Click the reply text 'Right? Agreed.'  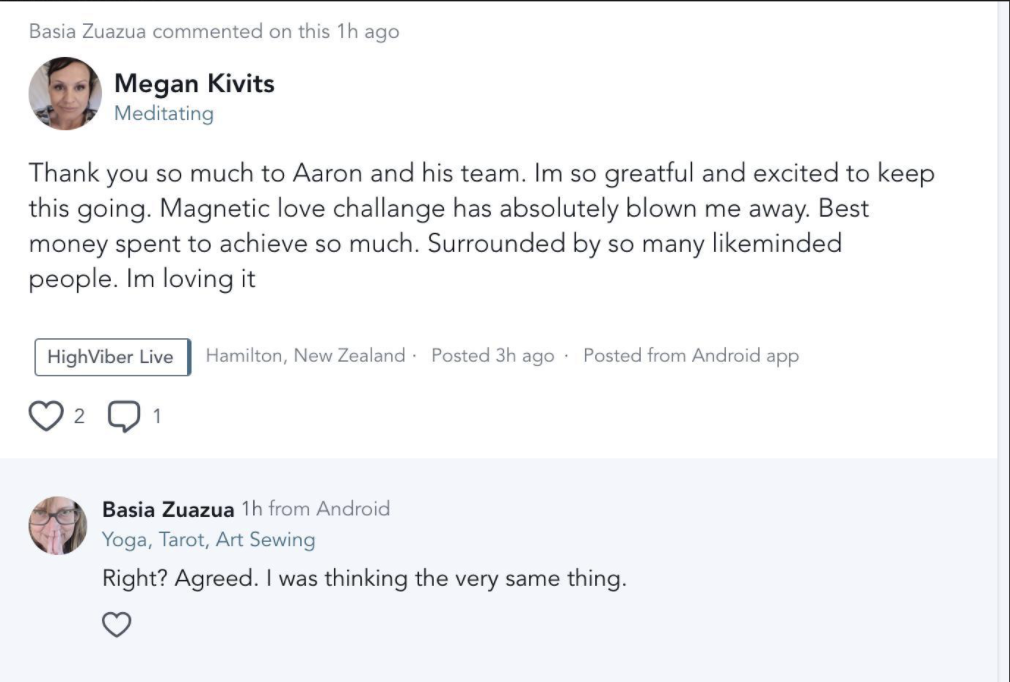pyautogui.click(x=363, y=578)
